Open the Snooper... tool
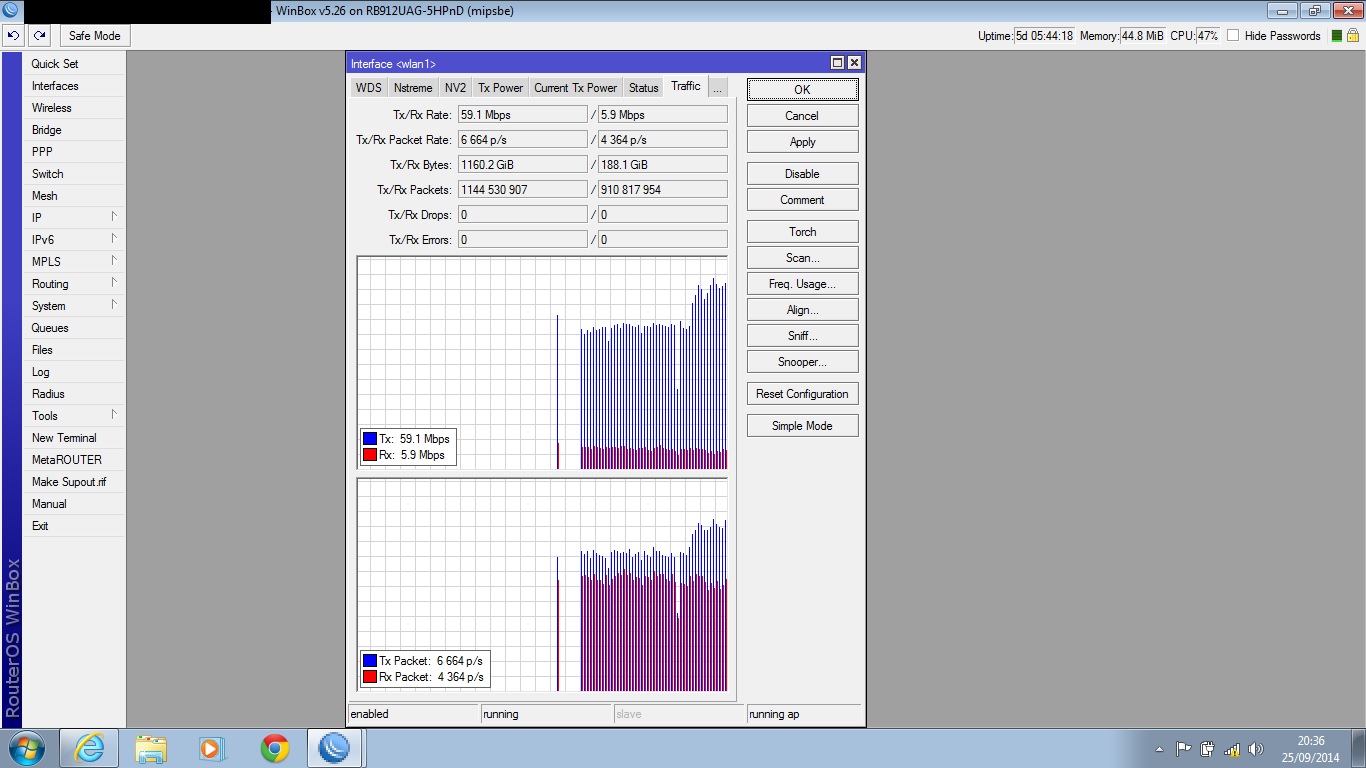 (802, 362)
